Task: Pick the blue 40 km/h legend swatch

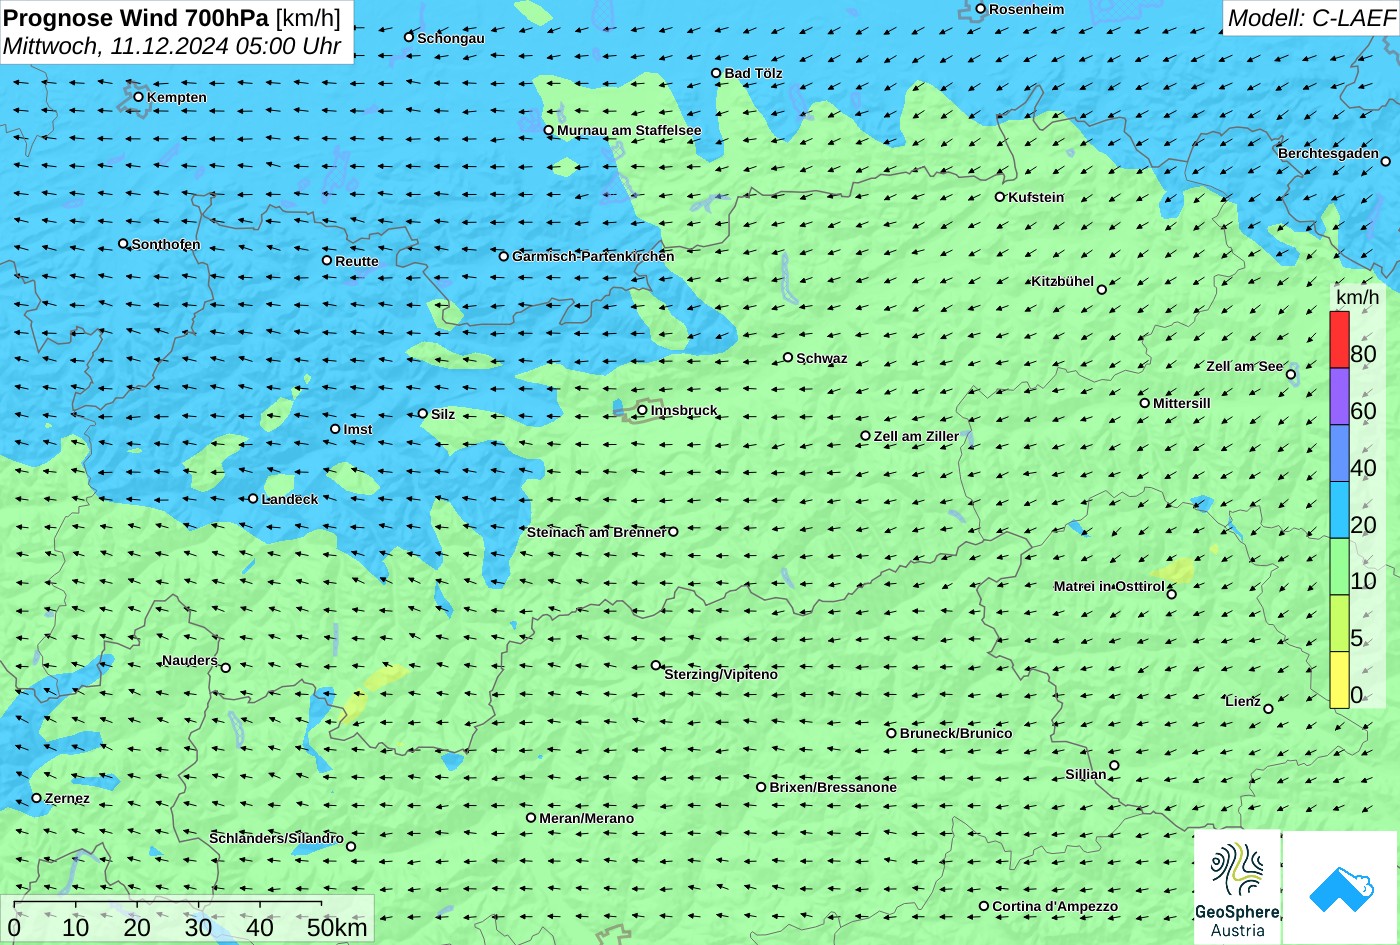Action: click(x=1339, y=454)
